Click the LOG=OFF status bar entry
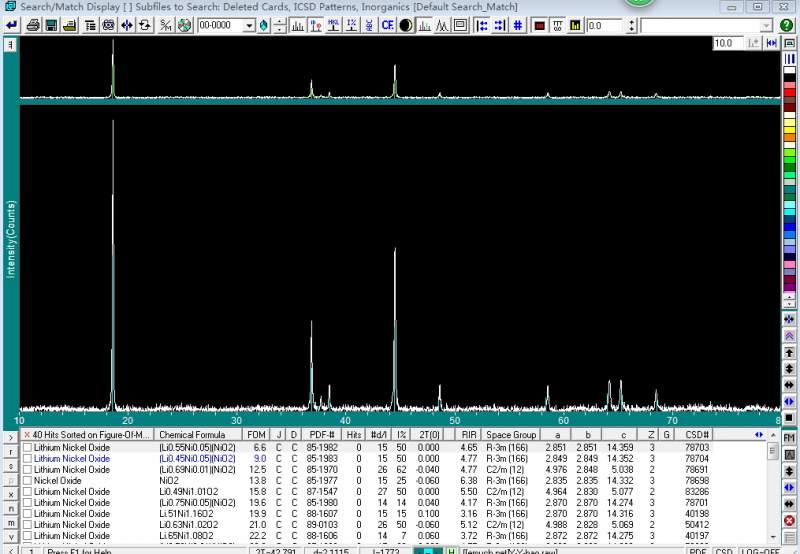Viewport: 800px width, 554px height. pyautogui.click(x=761, y=551)
